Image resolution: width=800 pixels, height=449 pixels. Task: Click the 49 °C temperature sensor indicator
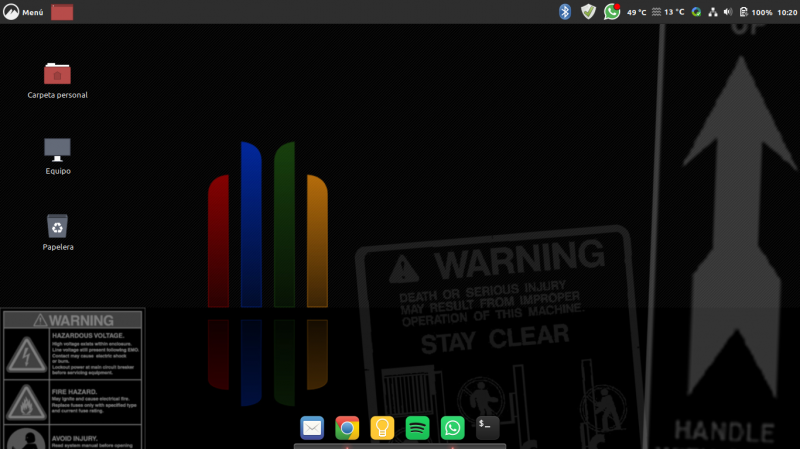point(636,12)
